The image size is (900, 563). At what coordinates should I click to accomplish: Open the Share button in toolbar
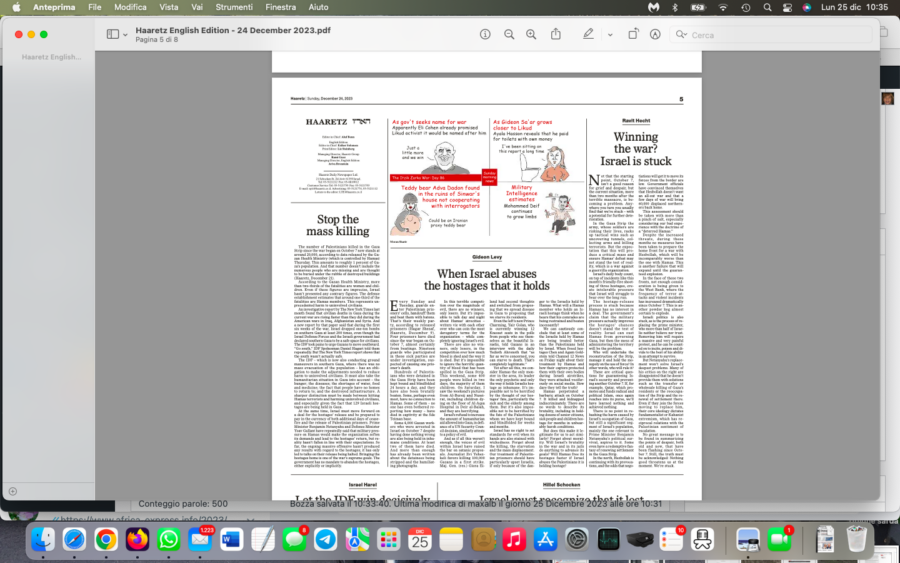point(556,34)
